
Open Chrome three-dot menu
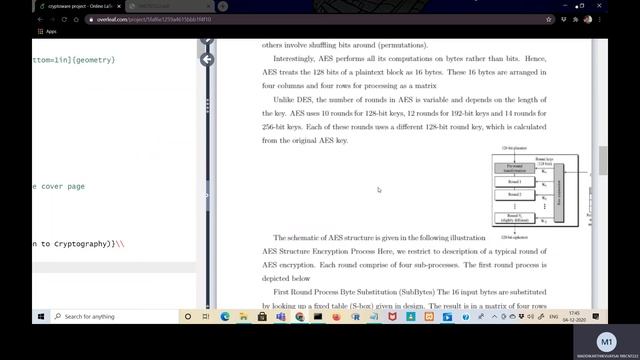click(x=599, y=19)
